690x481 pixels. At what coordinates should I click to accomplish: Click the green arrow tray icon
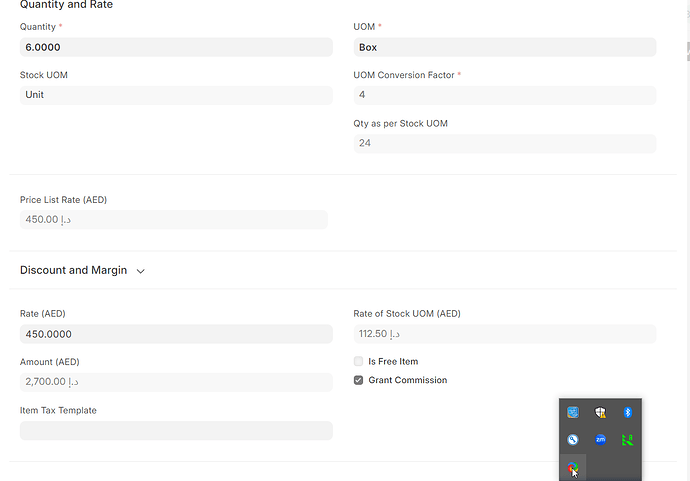coord(628,440)
